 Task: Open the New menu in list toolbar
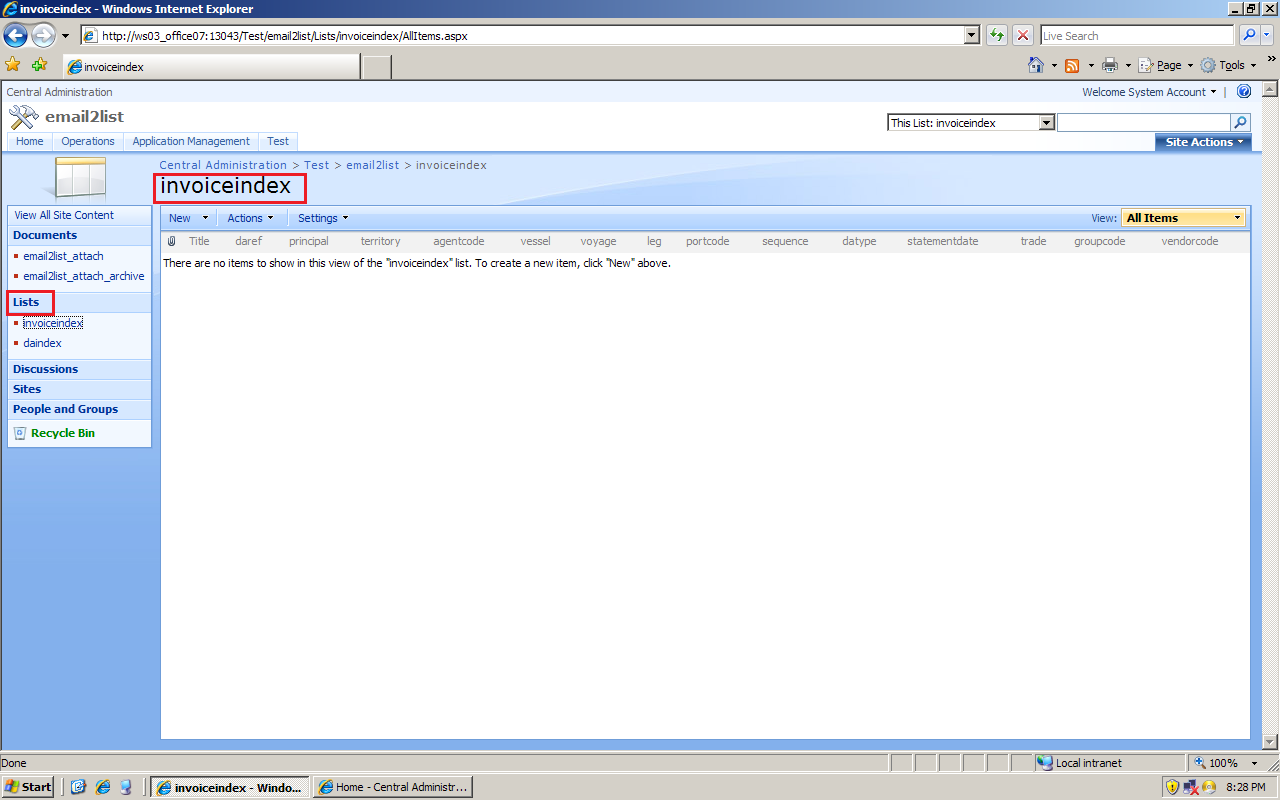(x=188, y=218)
